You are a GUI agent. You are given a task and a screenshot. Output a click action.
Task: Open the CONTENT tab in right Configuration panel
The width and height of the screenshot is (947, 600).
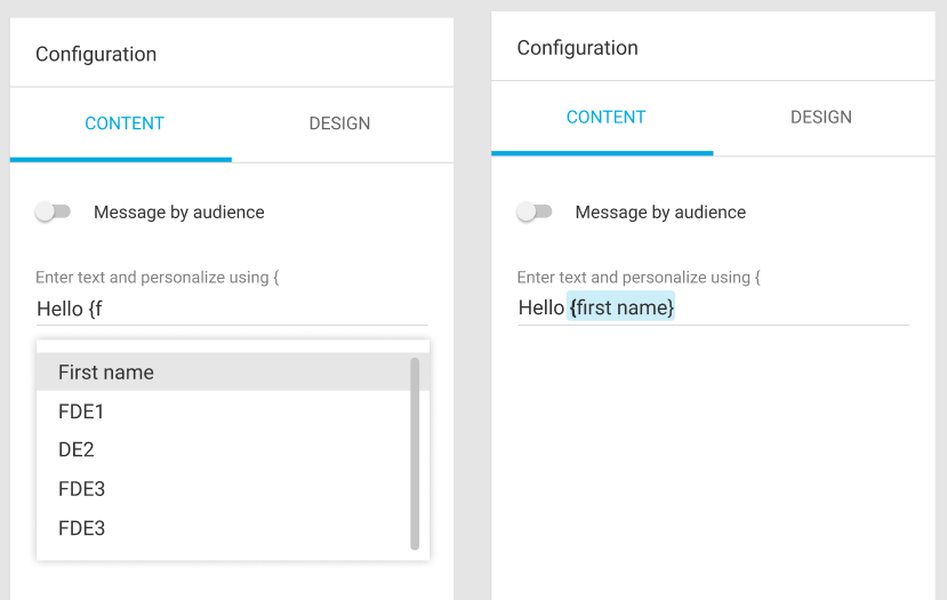coord(602,117)
